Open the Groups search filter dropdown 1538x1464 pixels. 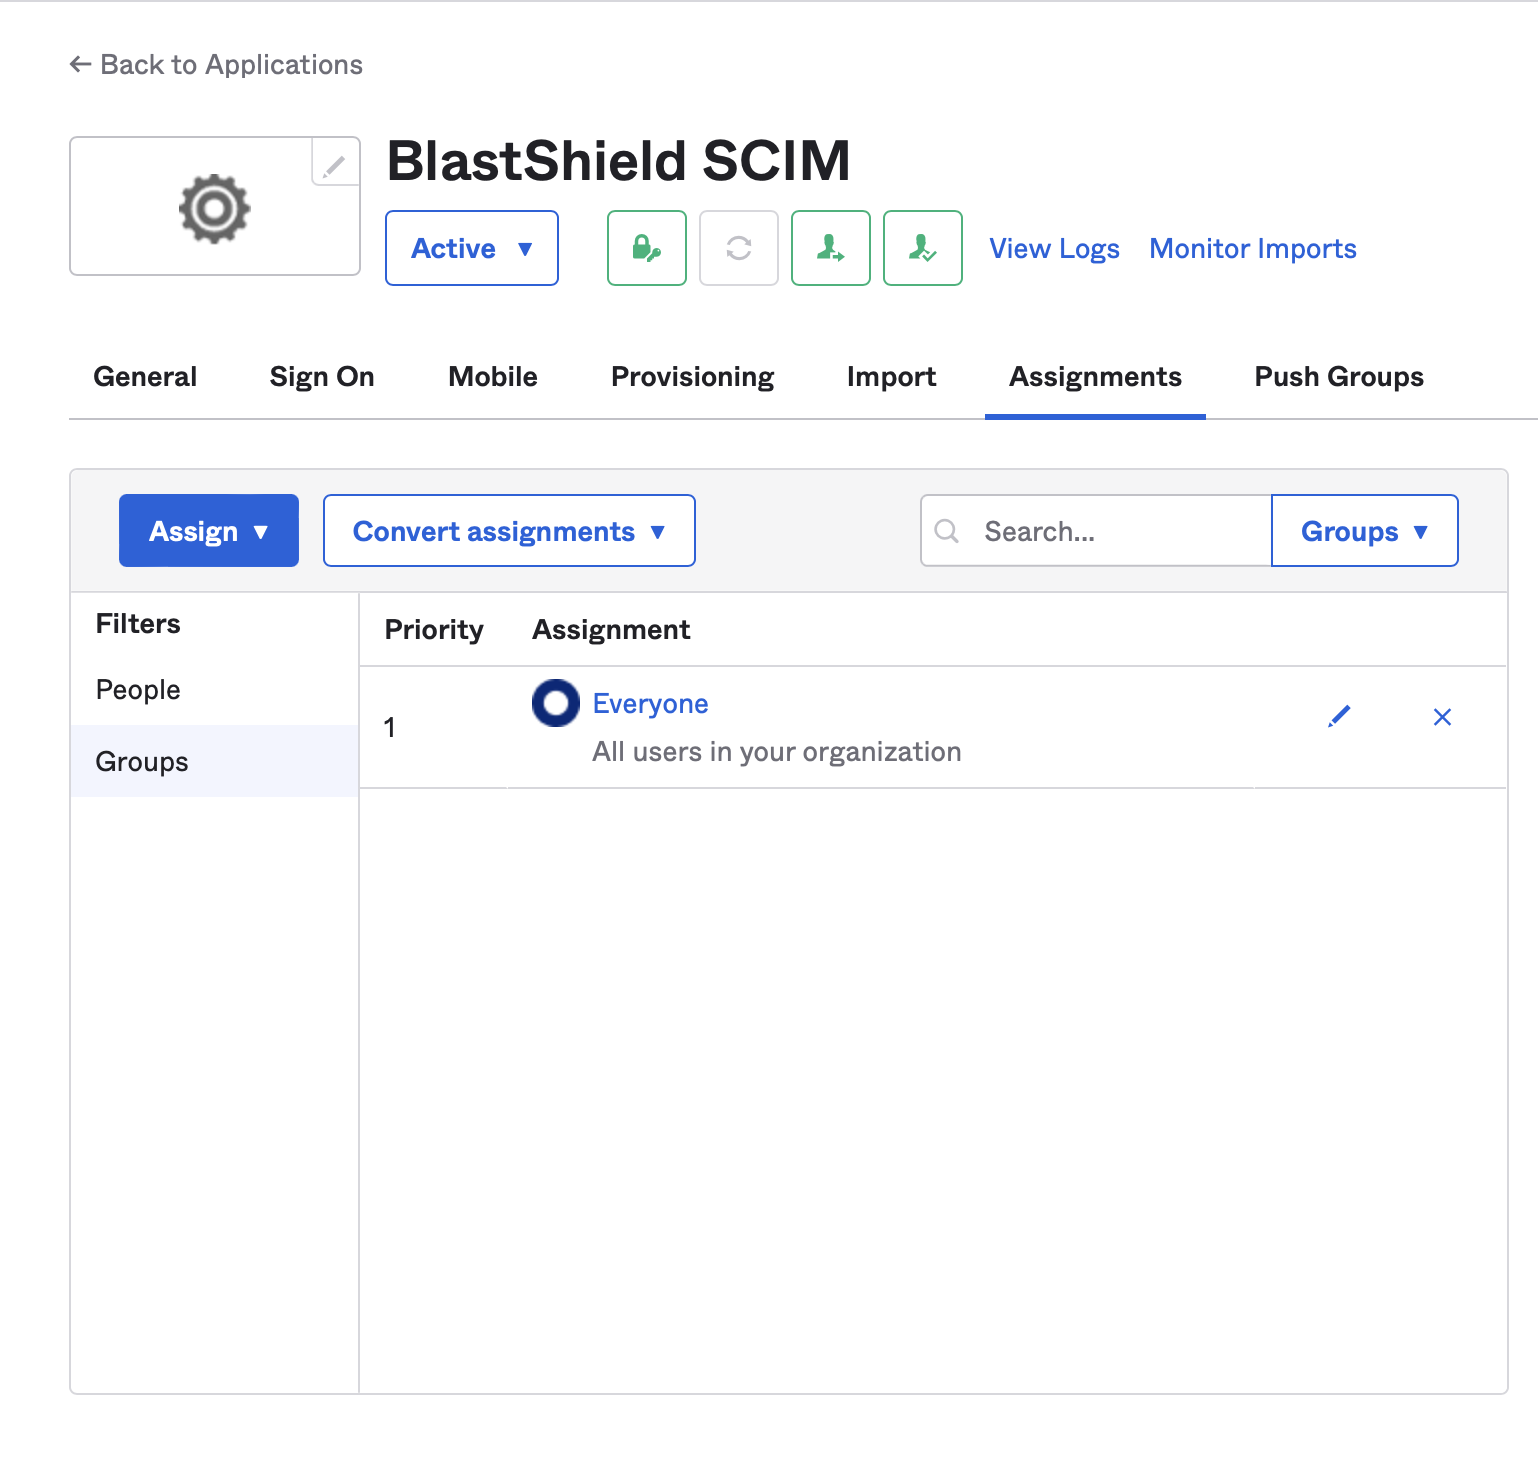[1363, 531]
